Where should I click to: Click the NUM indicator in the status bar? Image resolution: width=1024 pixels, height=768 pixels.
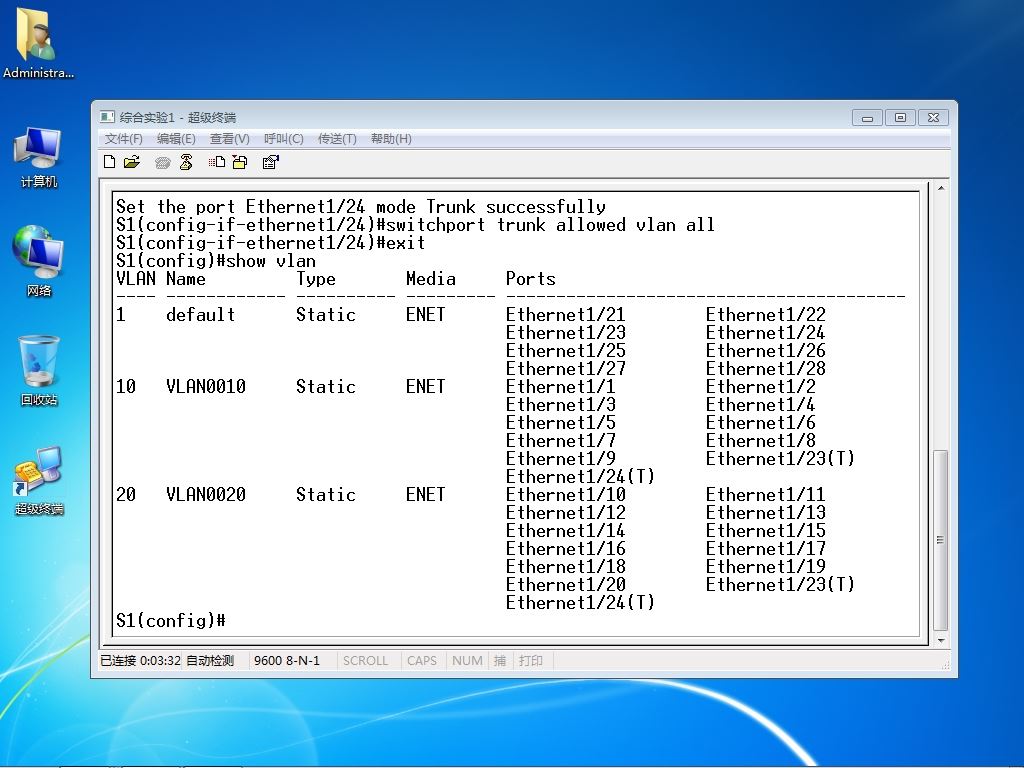pos(467,660)
